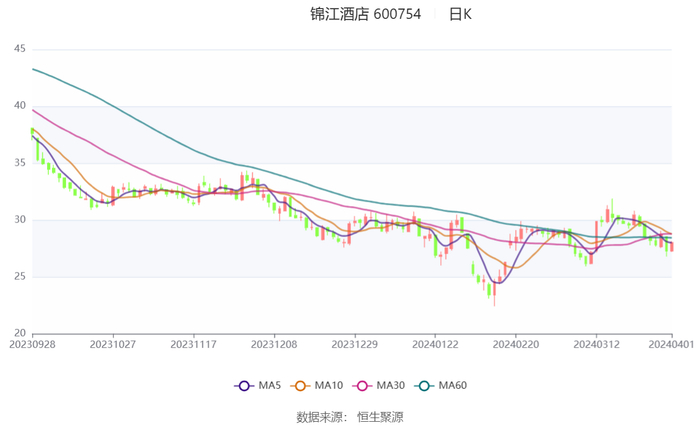700x426 pixels.
Task: Select the 日K label in the header
Action: click(460, 15)
